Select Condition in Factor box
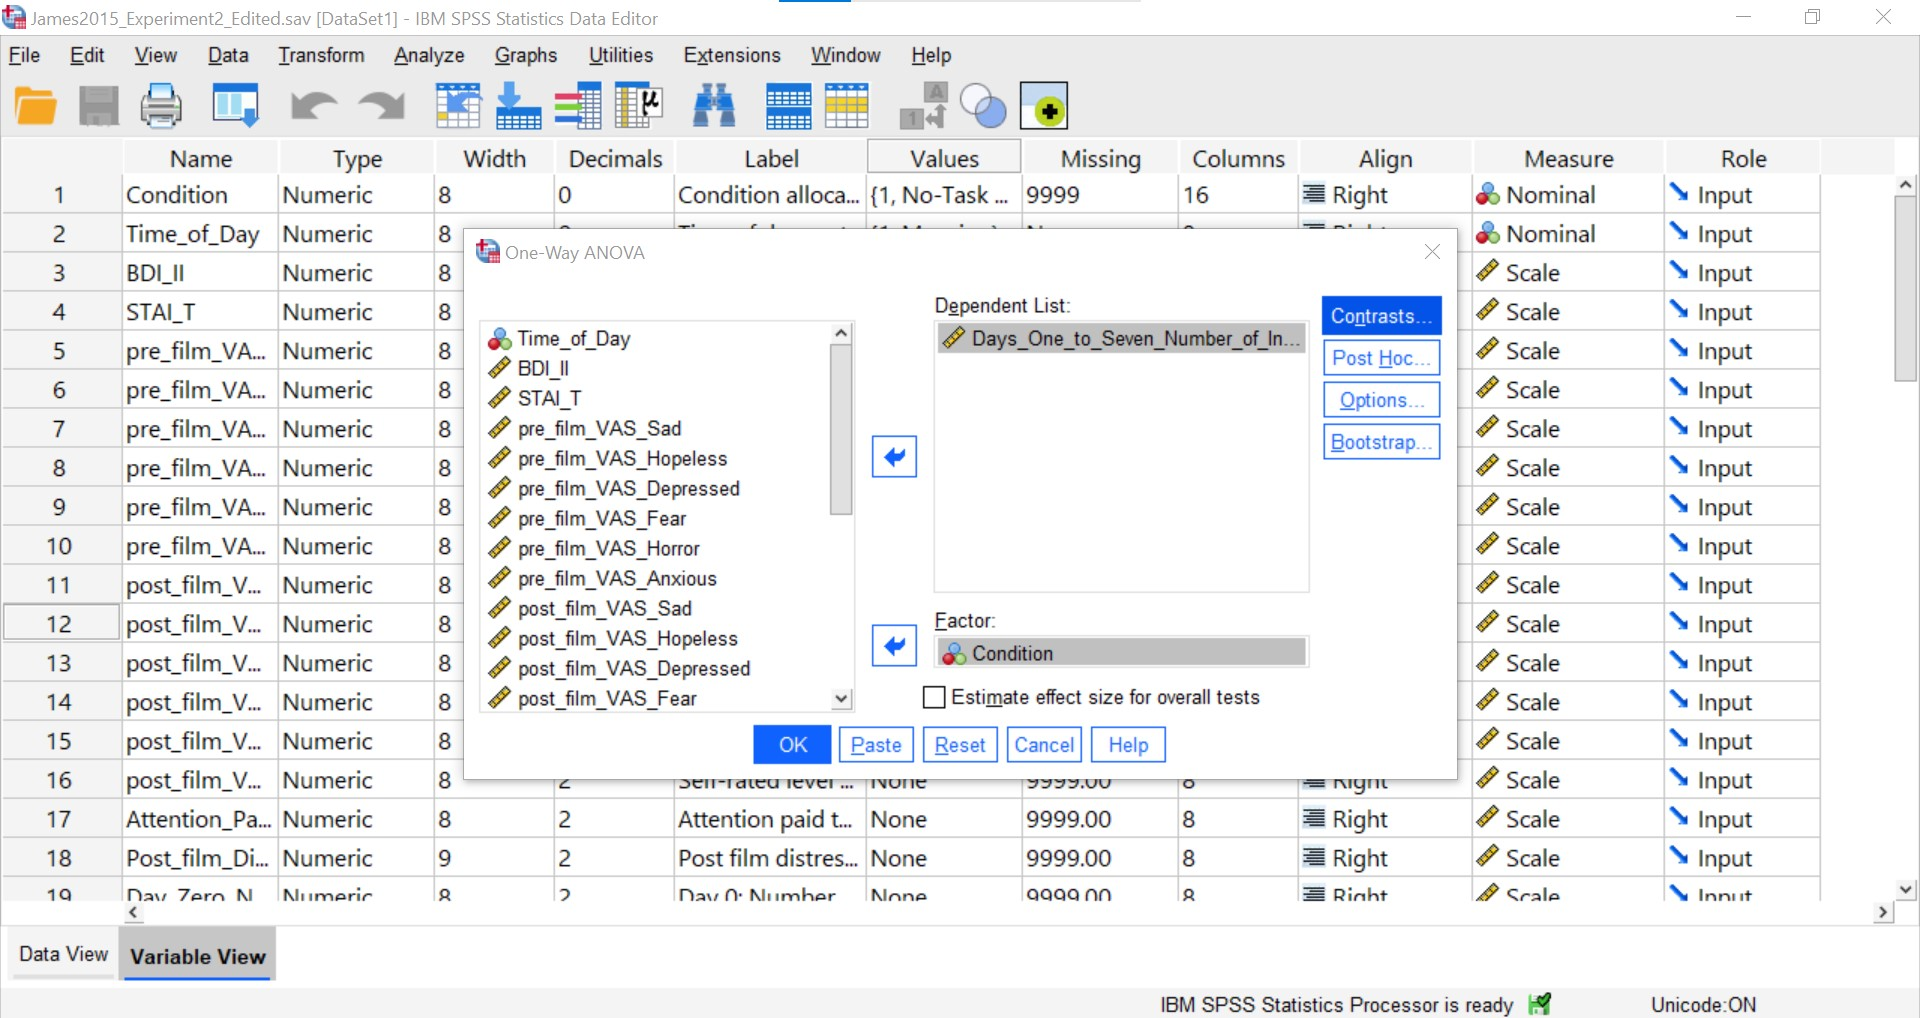This screenshot has height=1018, width=1920. [x=1121, y=653]
